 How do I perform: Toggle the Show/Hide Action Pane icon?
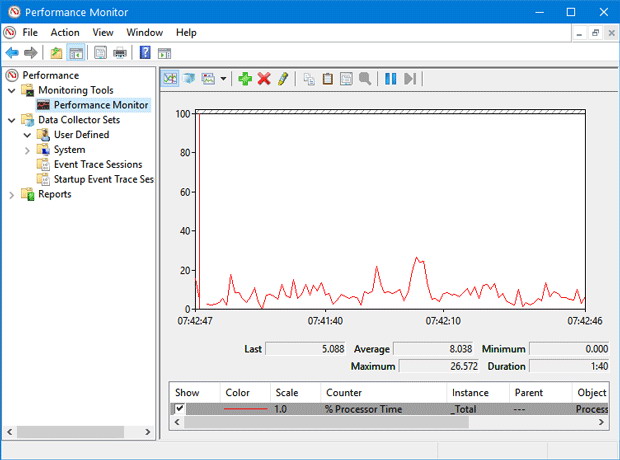click(164, 53)
